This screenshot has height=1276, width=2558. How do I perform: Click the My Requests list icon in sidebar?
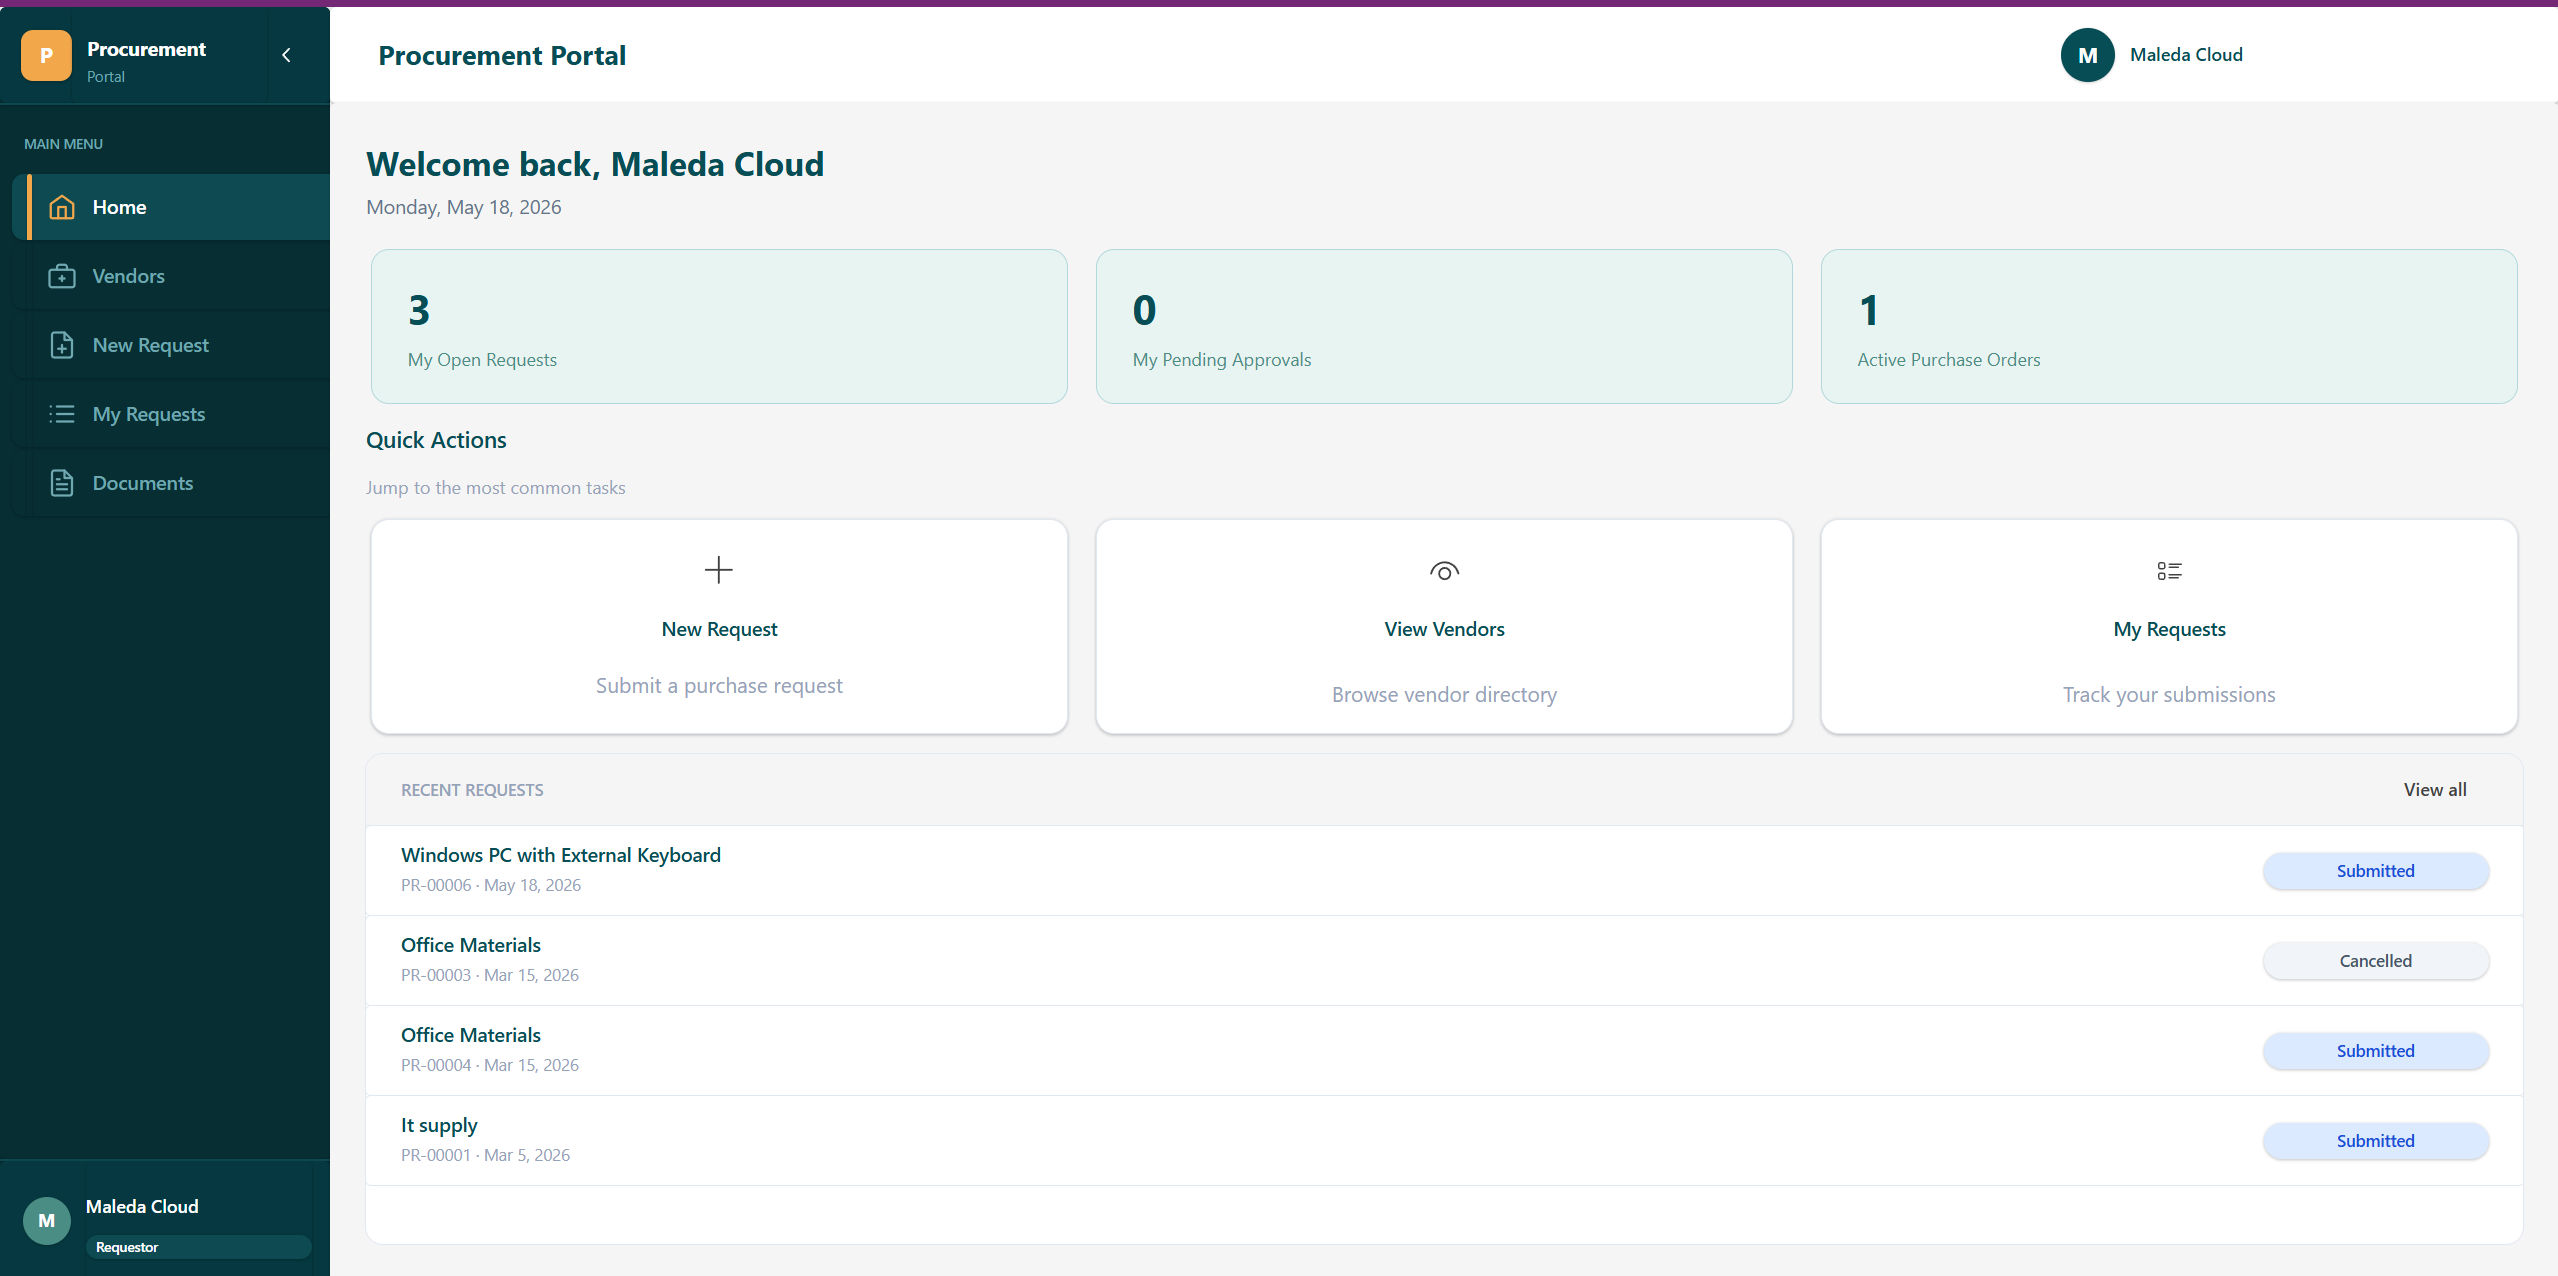point(62,414)
